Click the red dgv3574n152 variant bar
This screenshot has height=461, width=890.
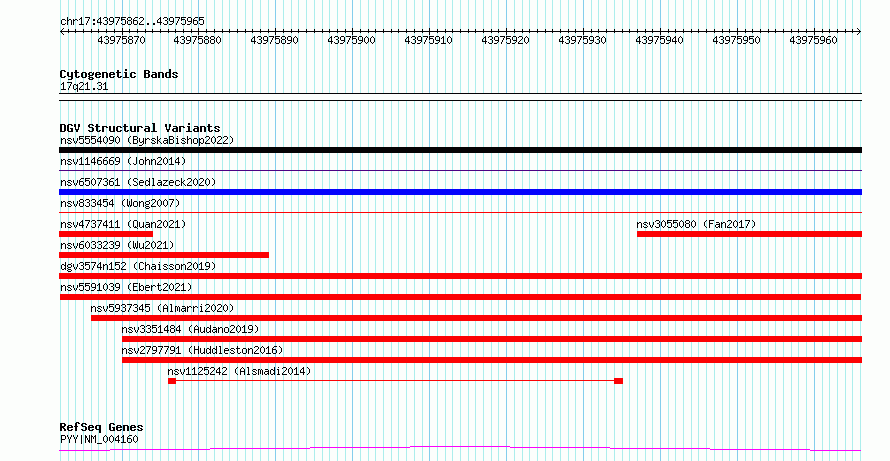coord(460,276)
